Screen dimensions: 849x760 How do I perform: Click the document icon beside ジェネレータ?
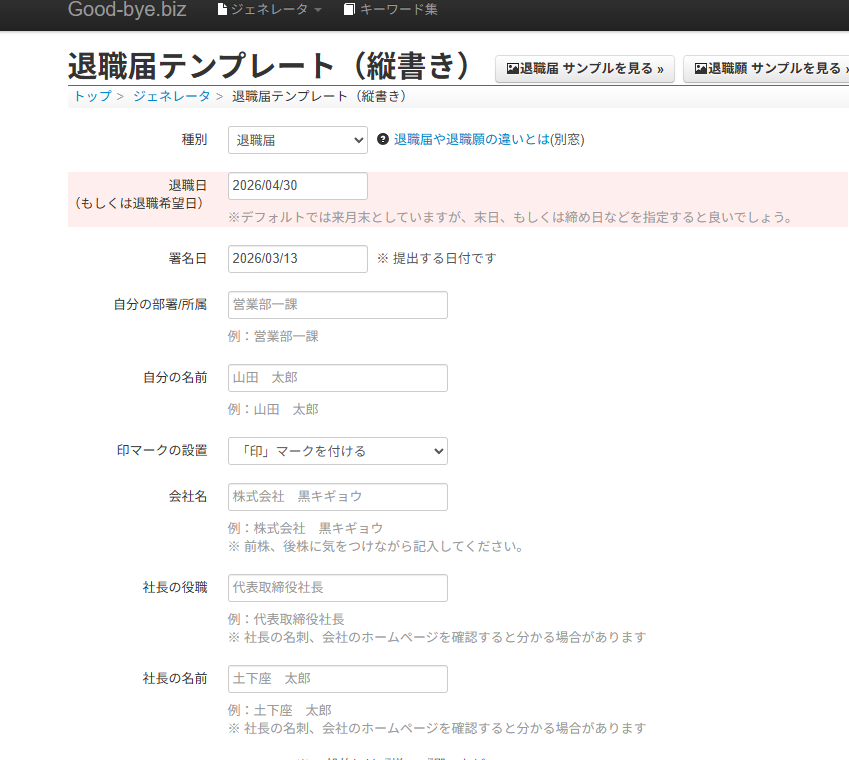tap(223, 10)
